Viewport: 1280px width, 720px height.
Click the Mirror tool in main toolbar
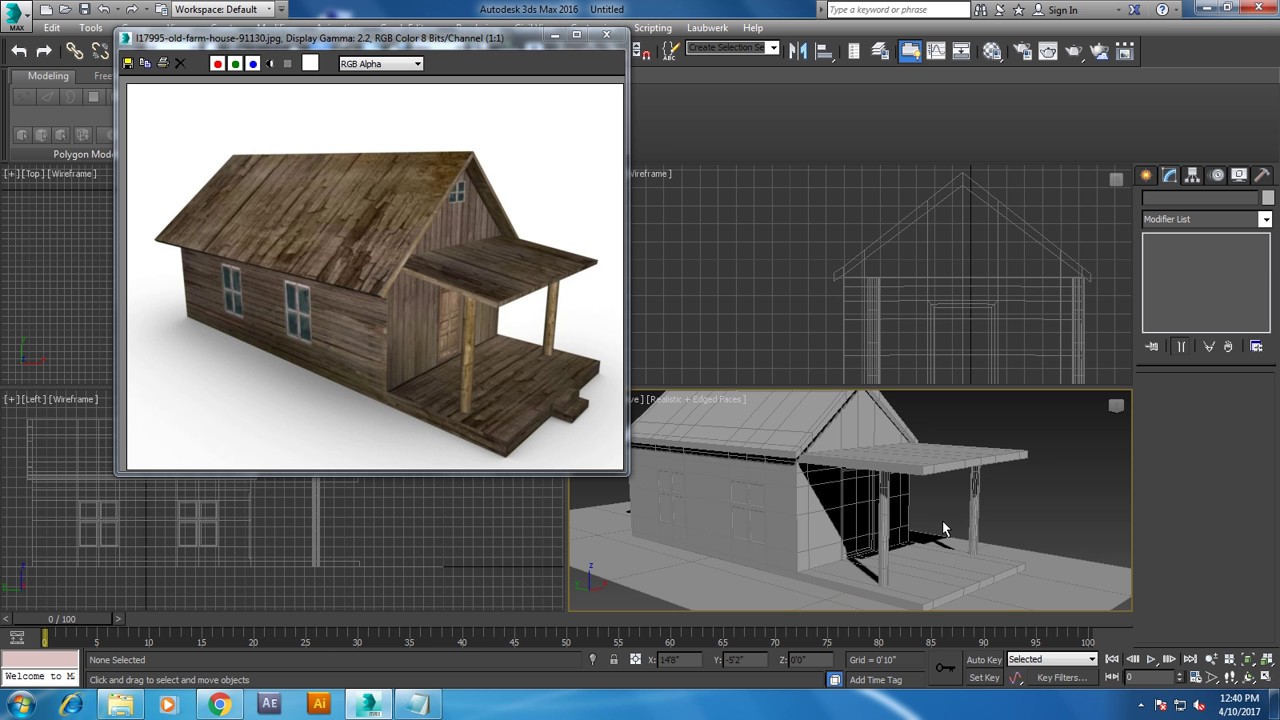(x=798, y=51)
